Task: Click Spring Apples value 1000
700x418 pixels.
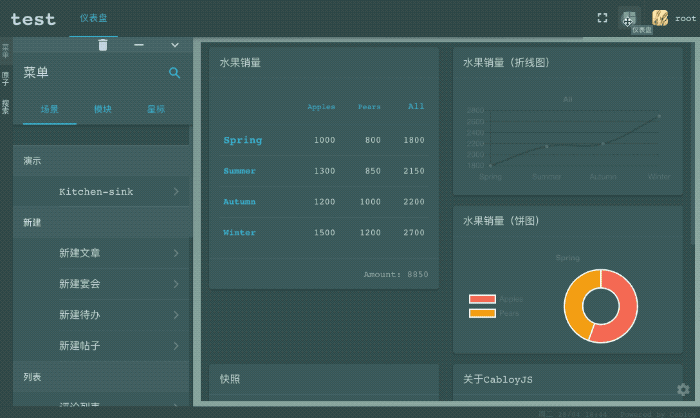Action: pyautogui.click(x=325, y=140)
